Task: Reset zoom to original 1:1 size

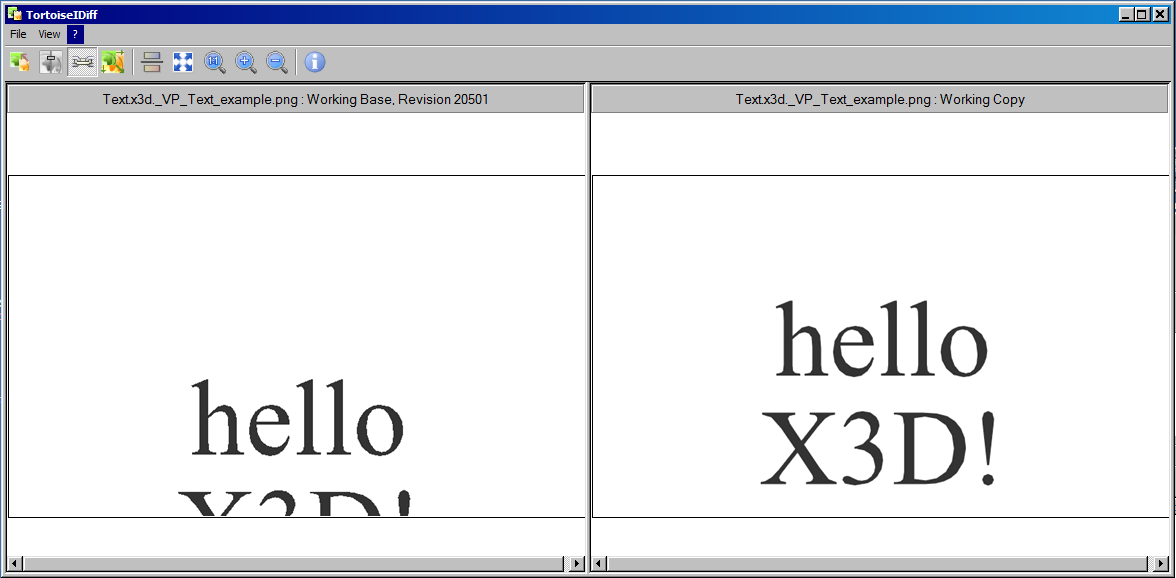Action: [x=214, y=62]
